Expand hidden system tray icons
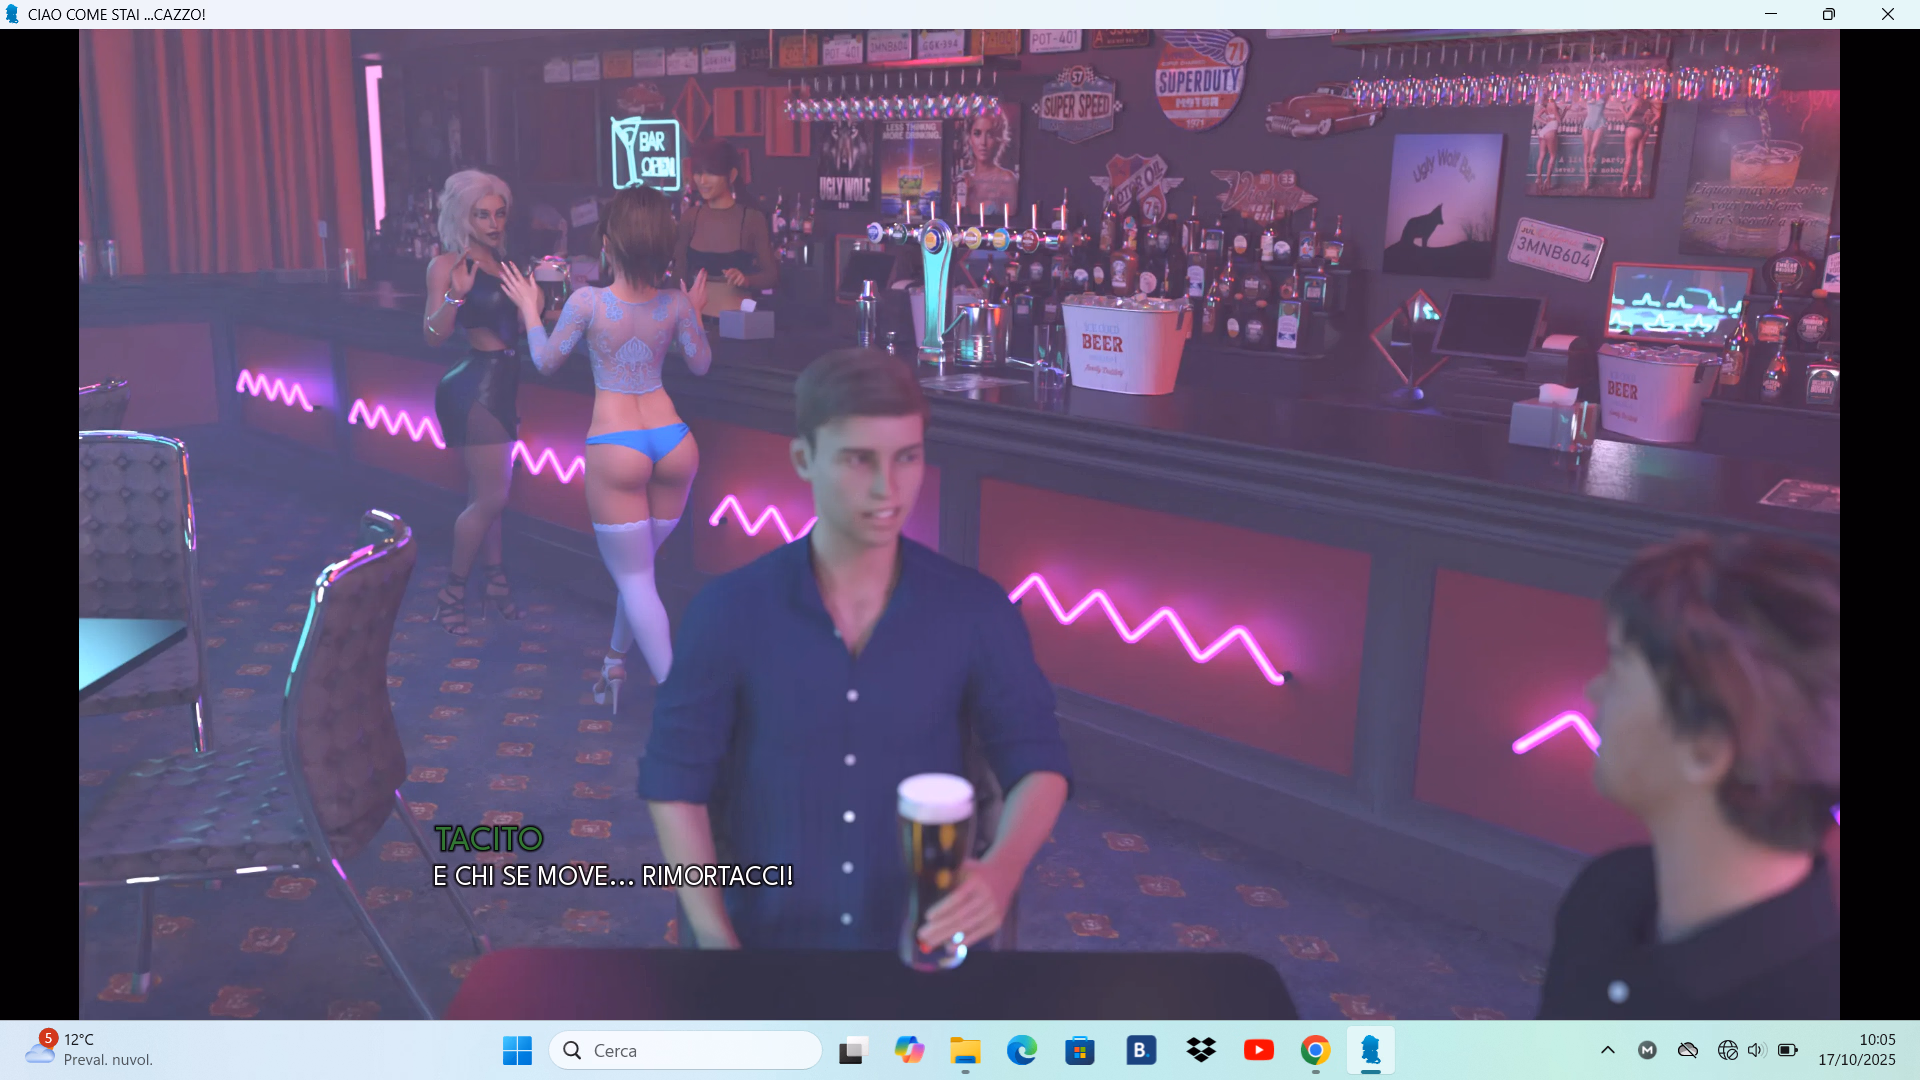 point(1608,1050)
